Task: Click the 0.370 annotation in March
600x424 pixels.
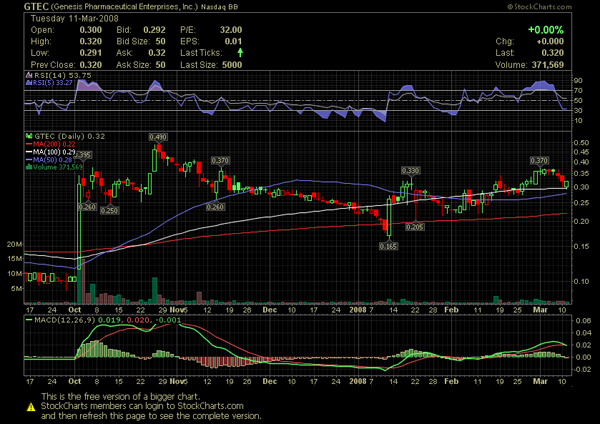Action: click(539, 161)
